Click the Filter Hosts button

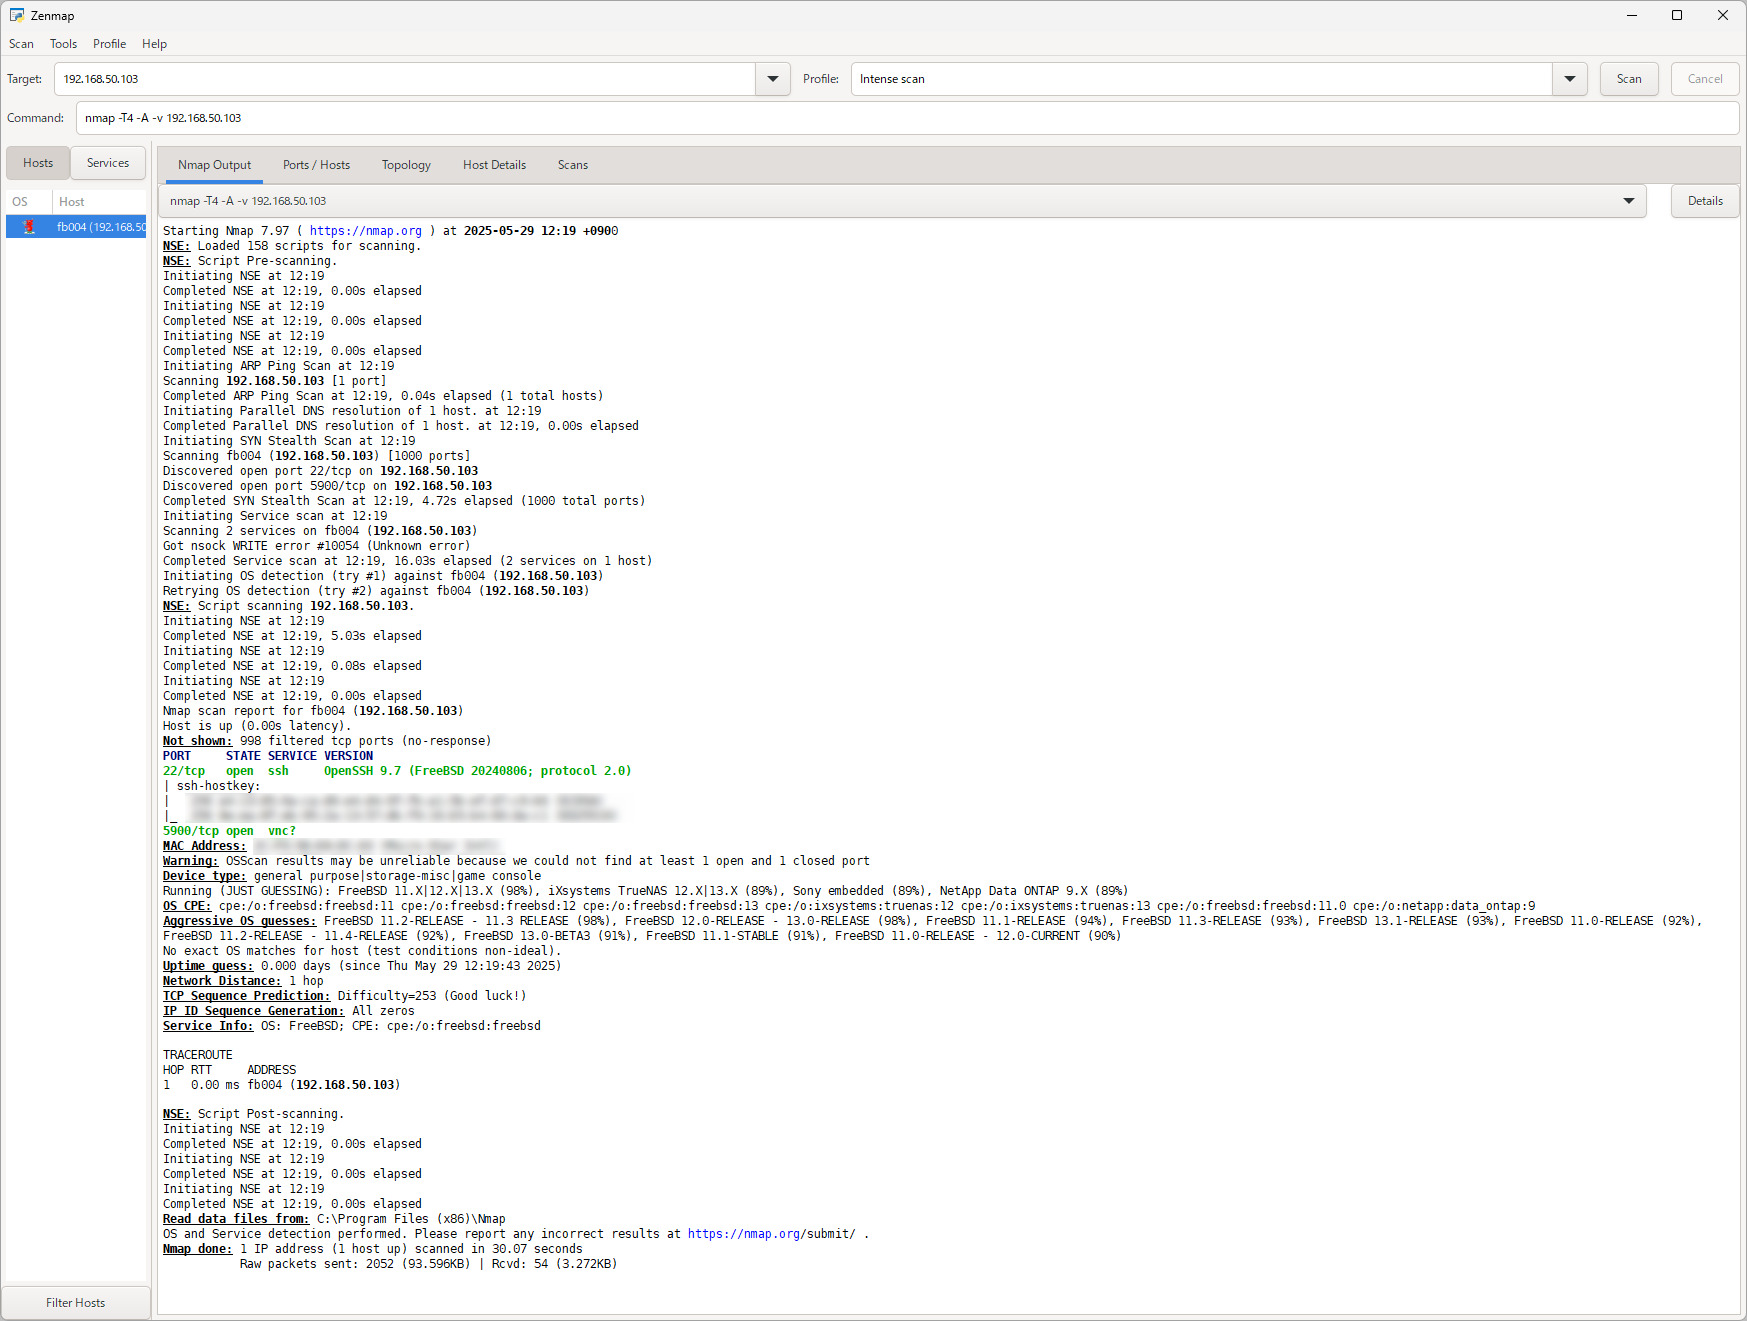(76, 1302)
